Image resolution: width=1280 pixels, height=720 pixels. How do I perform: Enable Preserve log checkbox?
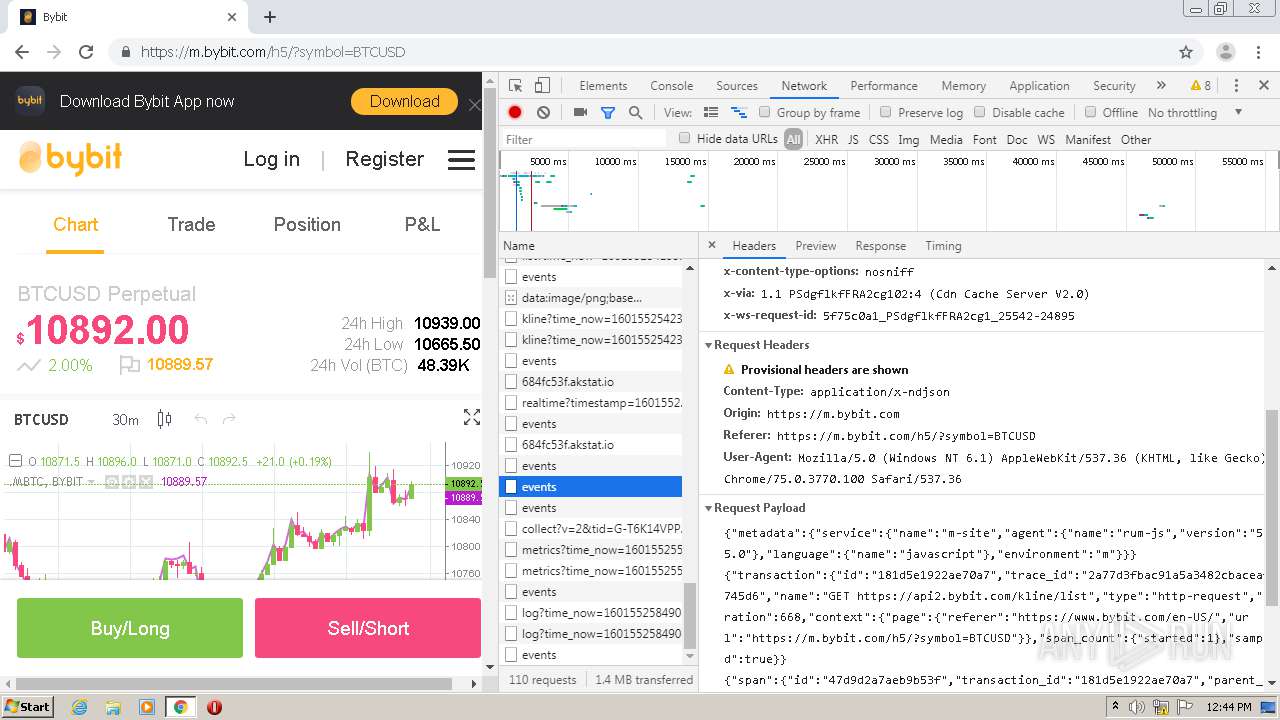point(886,112)
